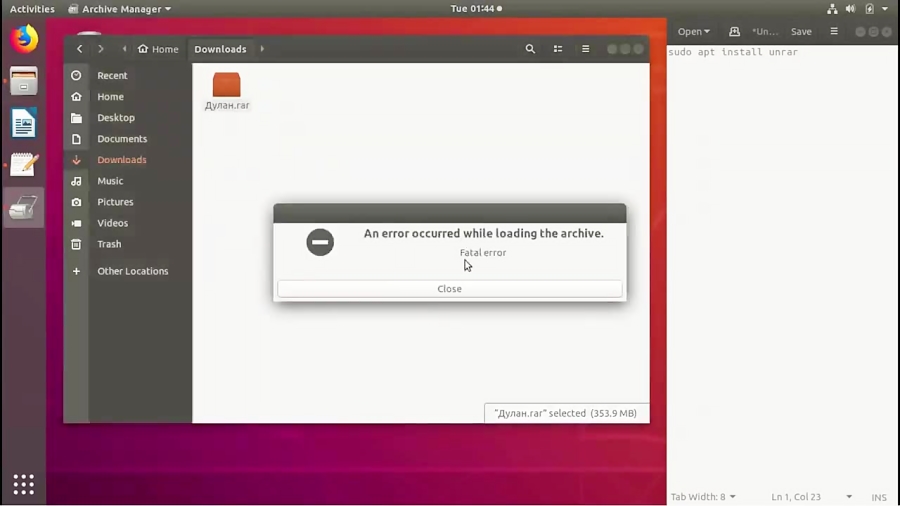The height and width of the screenshot is (506, 900).
Task: Open Home in the sidebar
Action: tap(110, 96)
